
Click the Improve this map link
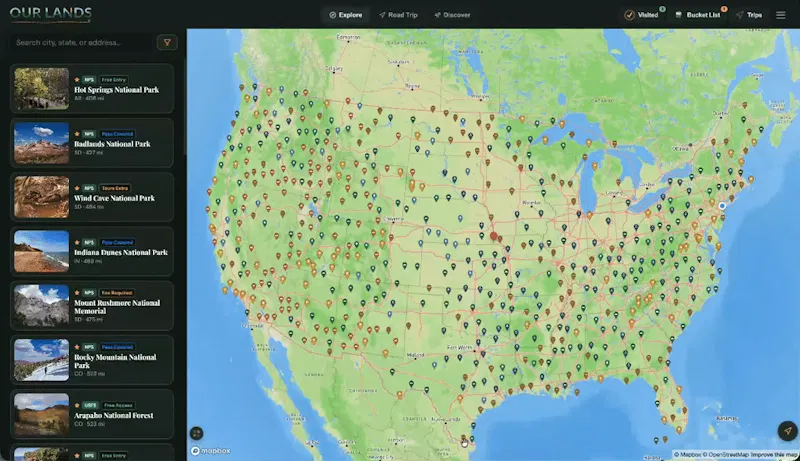point(774,454)
